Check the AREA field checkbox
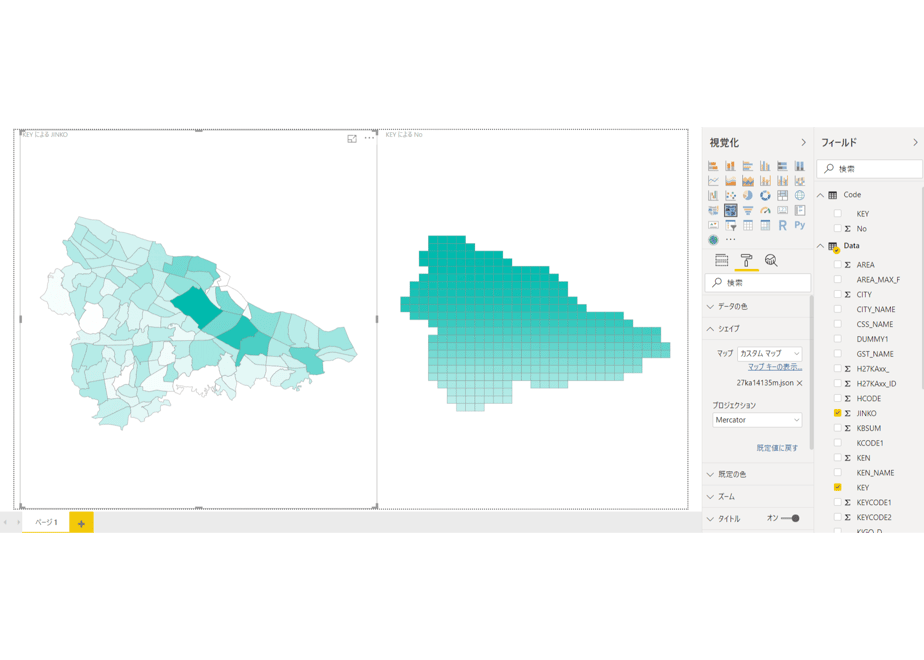 point(837,265)
